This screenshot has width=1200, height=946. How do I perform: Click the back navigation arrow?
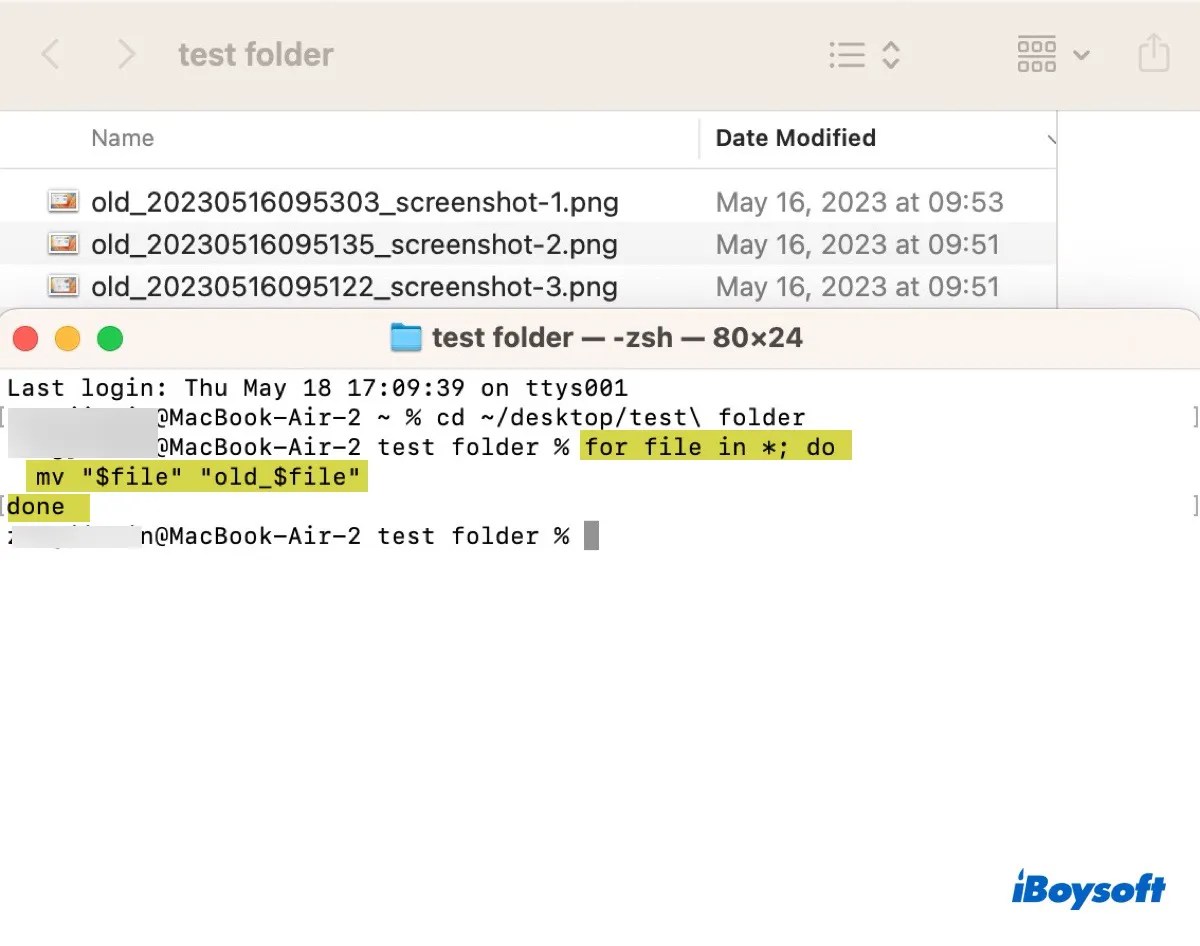click(50, 55)
